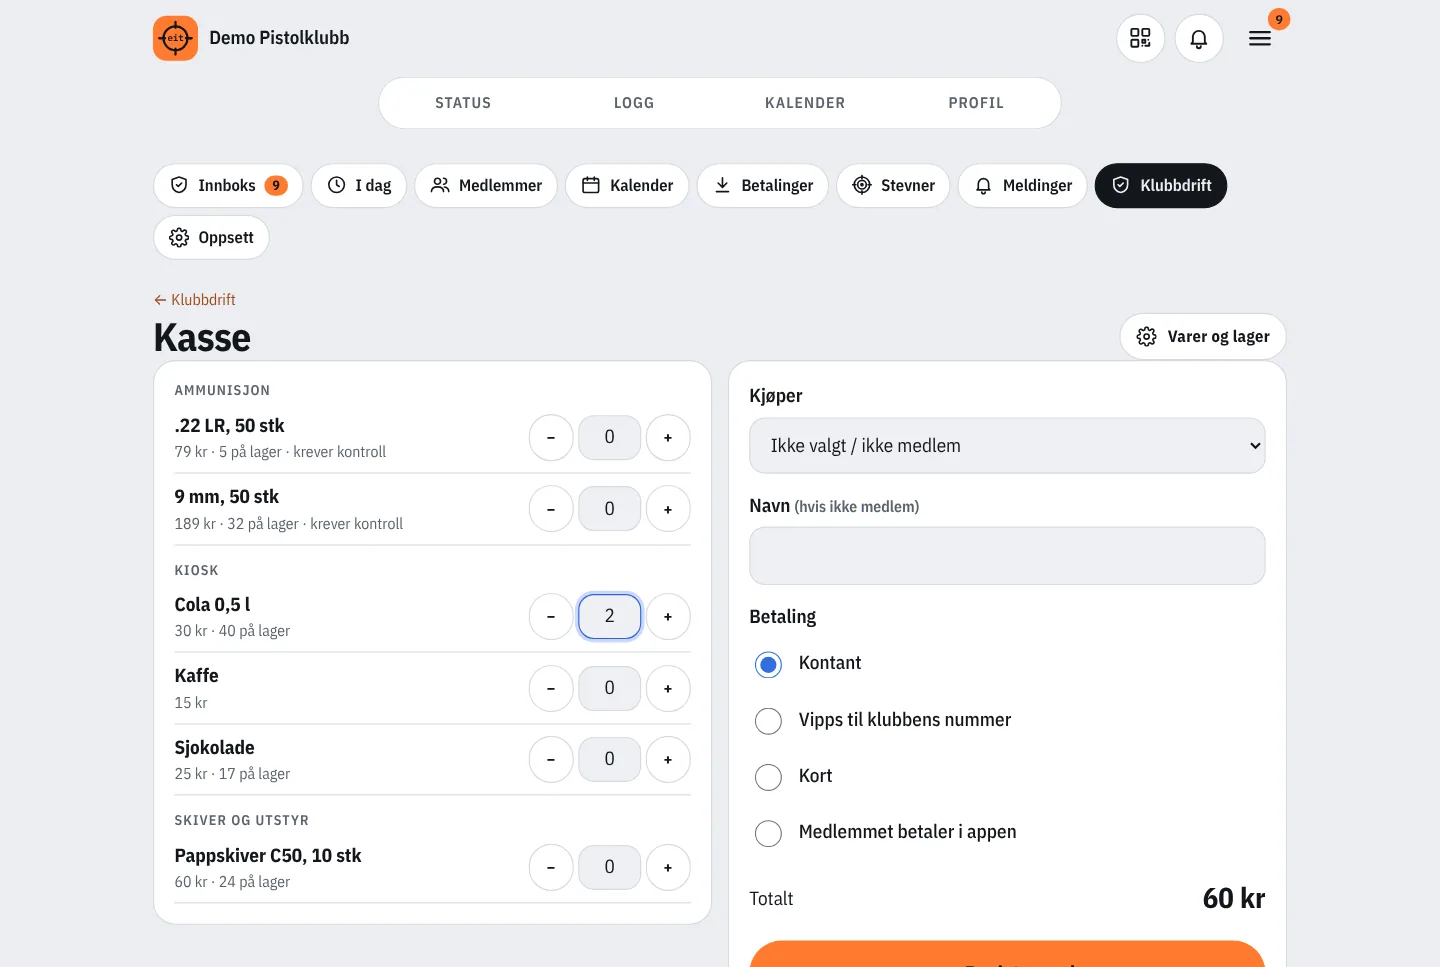The image size is (1440, 967).
Task: Decrease 9 mm quantity
Action: point(551,509)
